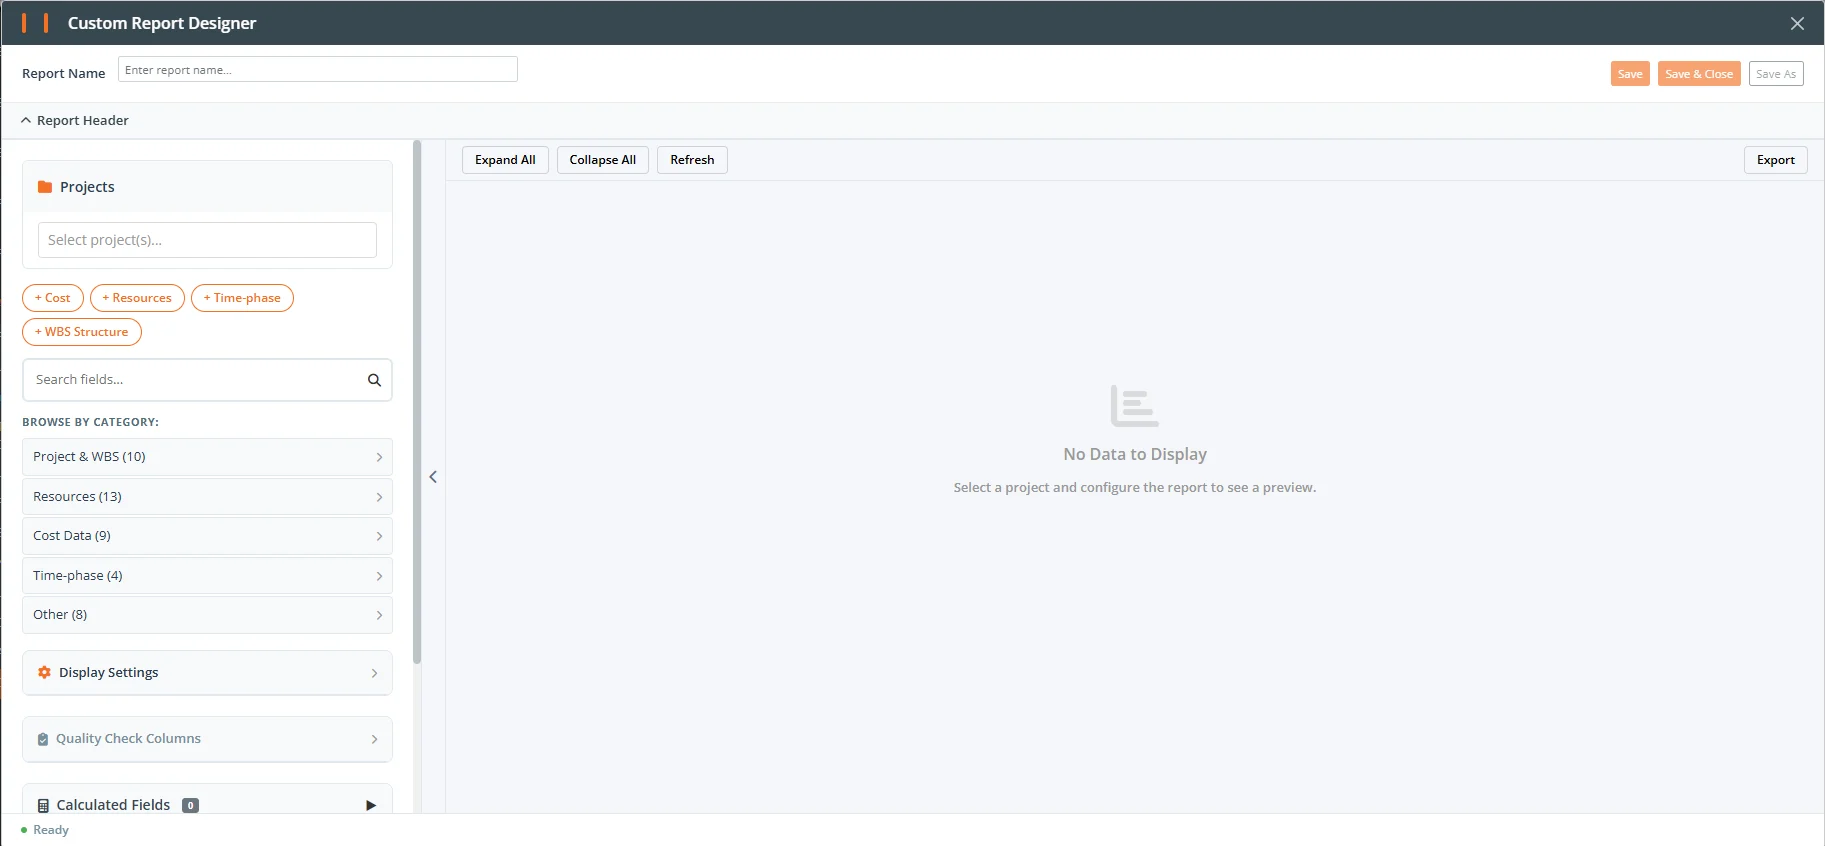Click the Export button
1825x846 pixels.
click(1775, 160)
